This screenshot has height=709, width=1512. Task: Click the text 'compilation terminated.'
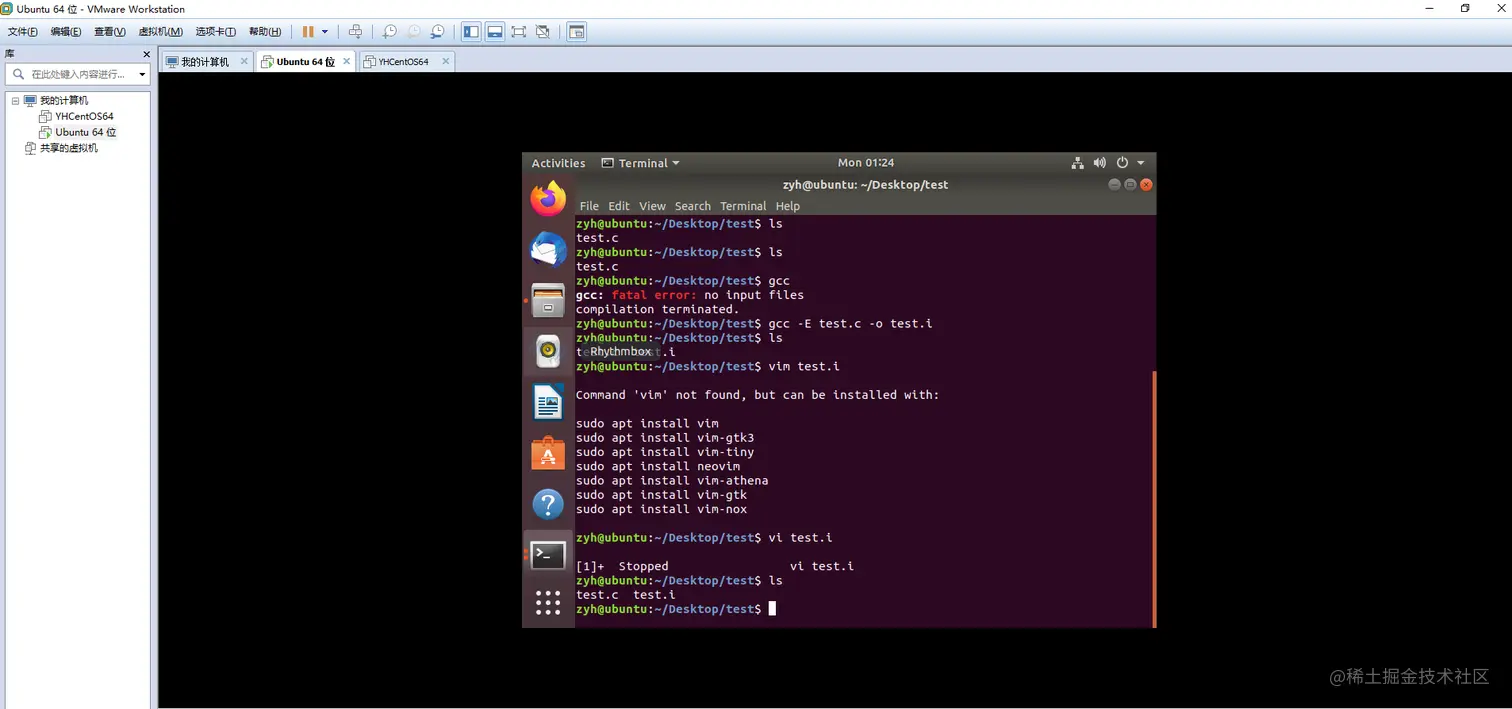click(x=658, y=309)
